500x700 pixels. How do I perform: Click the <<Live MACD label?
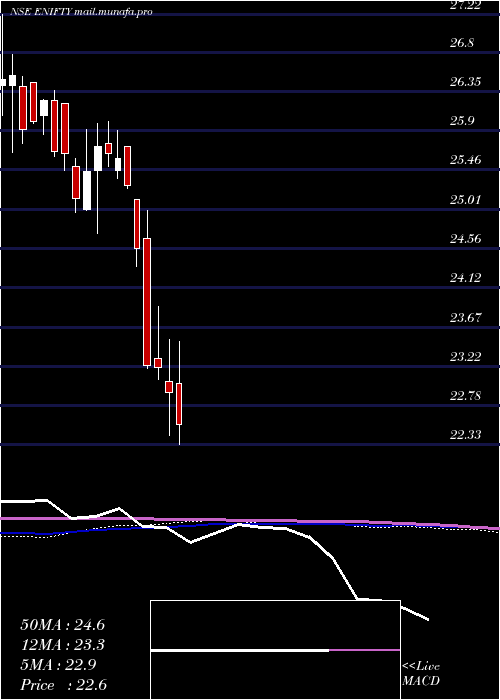point(421,674)
